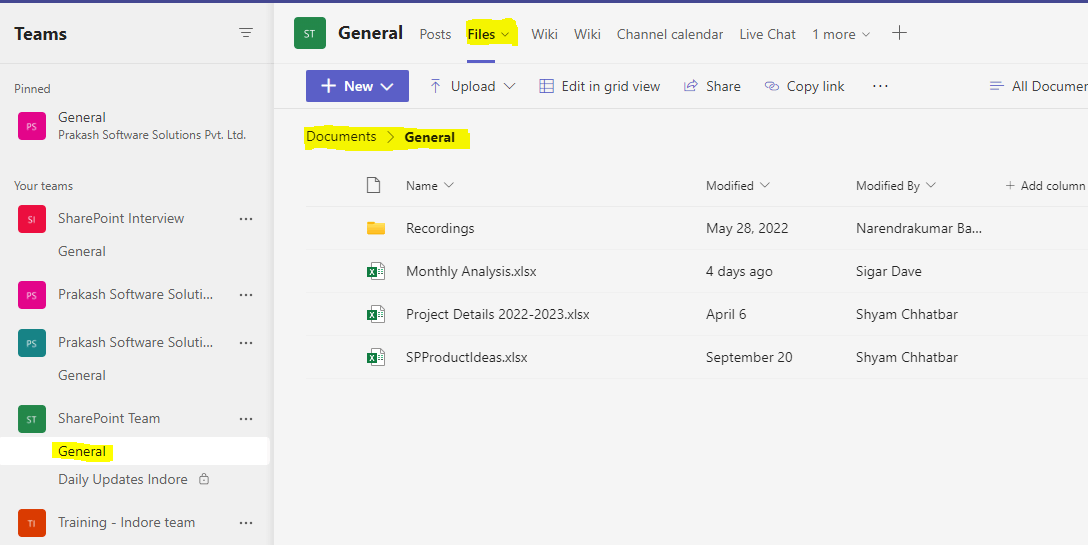1088x545 pixels.
Task: Open more options for SharePoint Interview team
Action: pos(246,219)
